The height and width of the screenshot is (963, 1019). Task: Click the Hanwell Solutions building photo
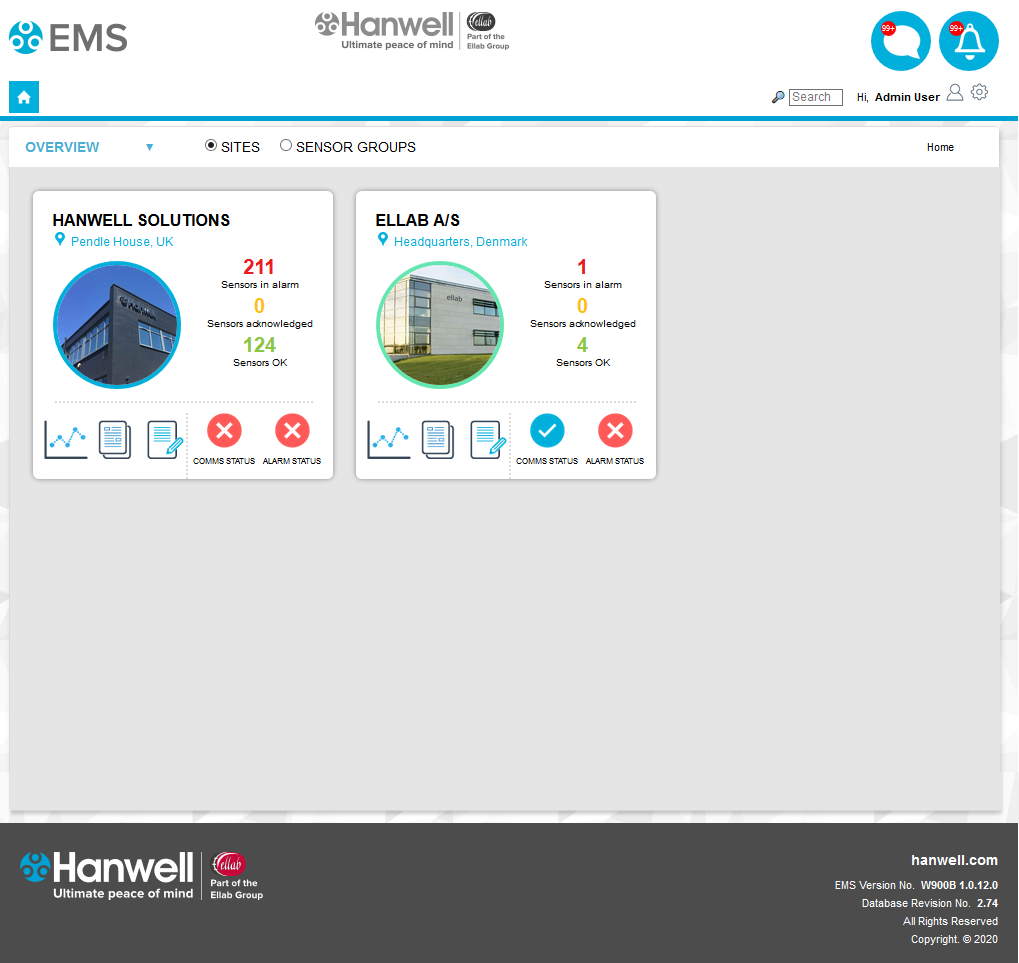117,325
